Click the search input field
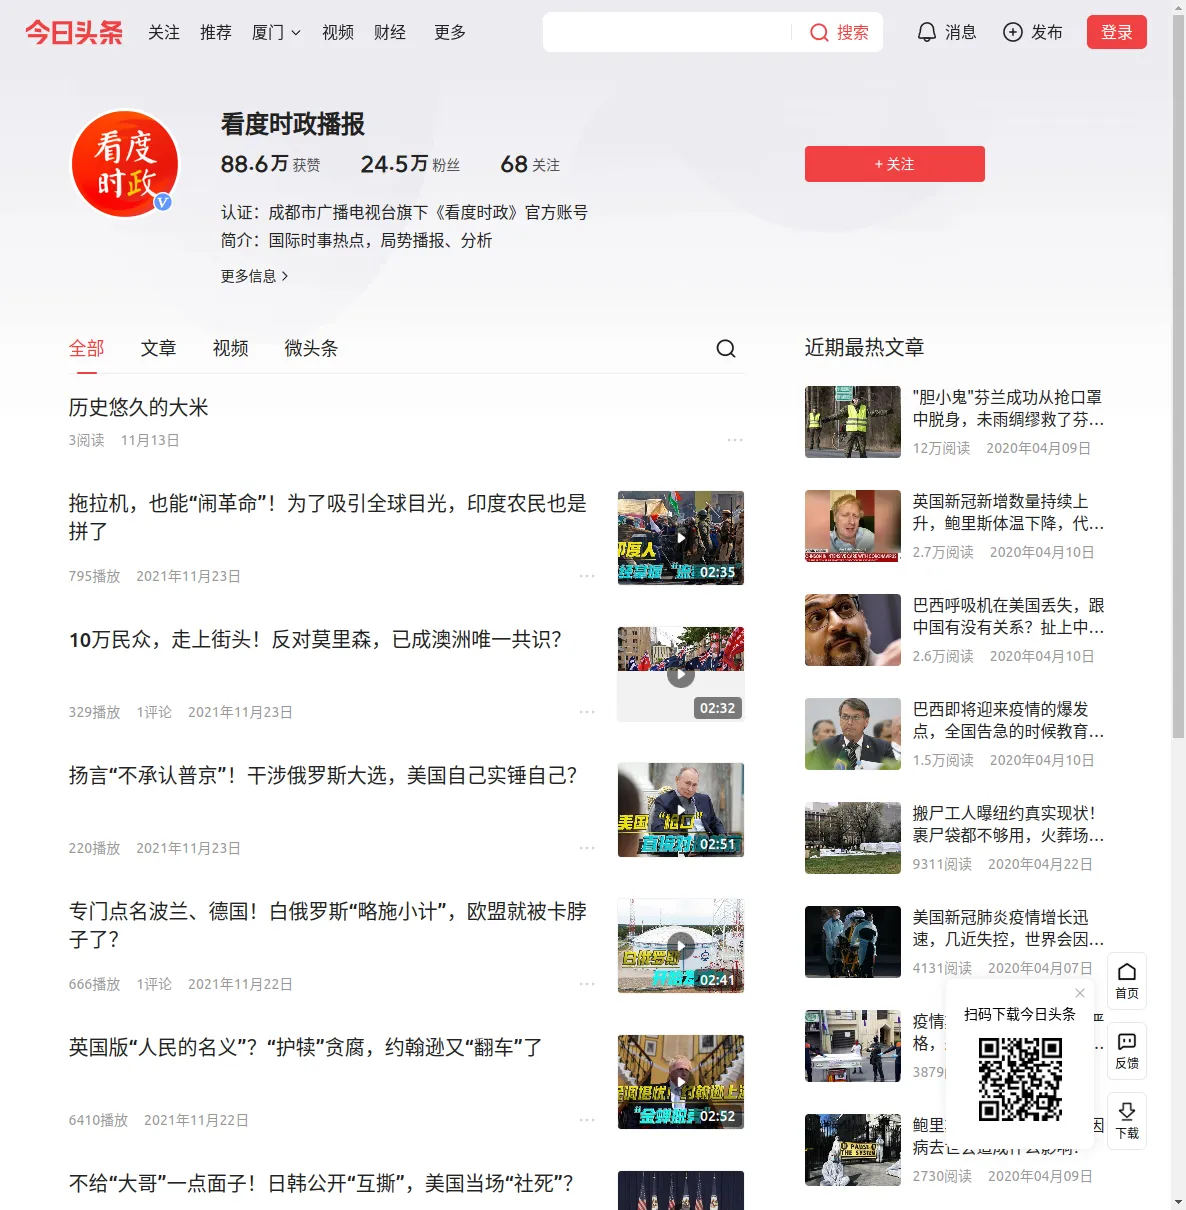Viewport: 1186px width, 1210px height. 667,32
